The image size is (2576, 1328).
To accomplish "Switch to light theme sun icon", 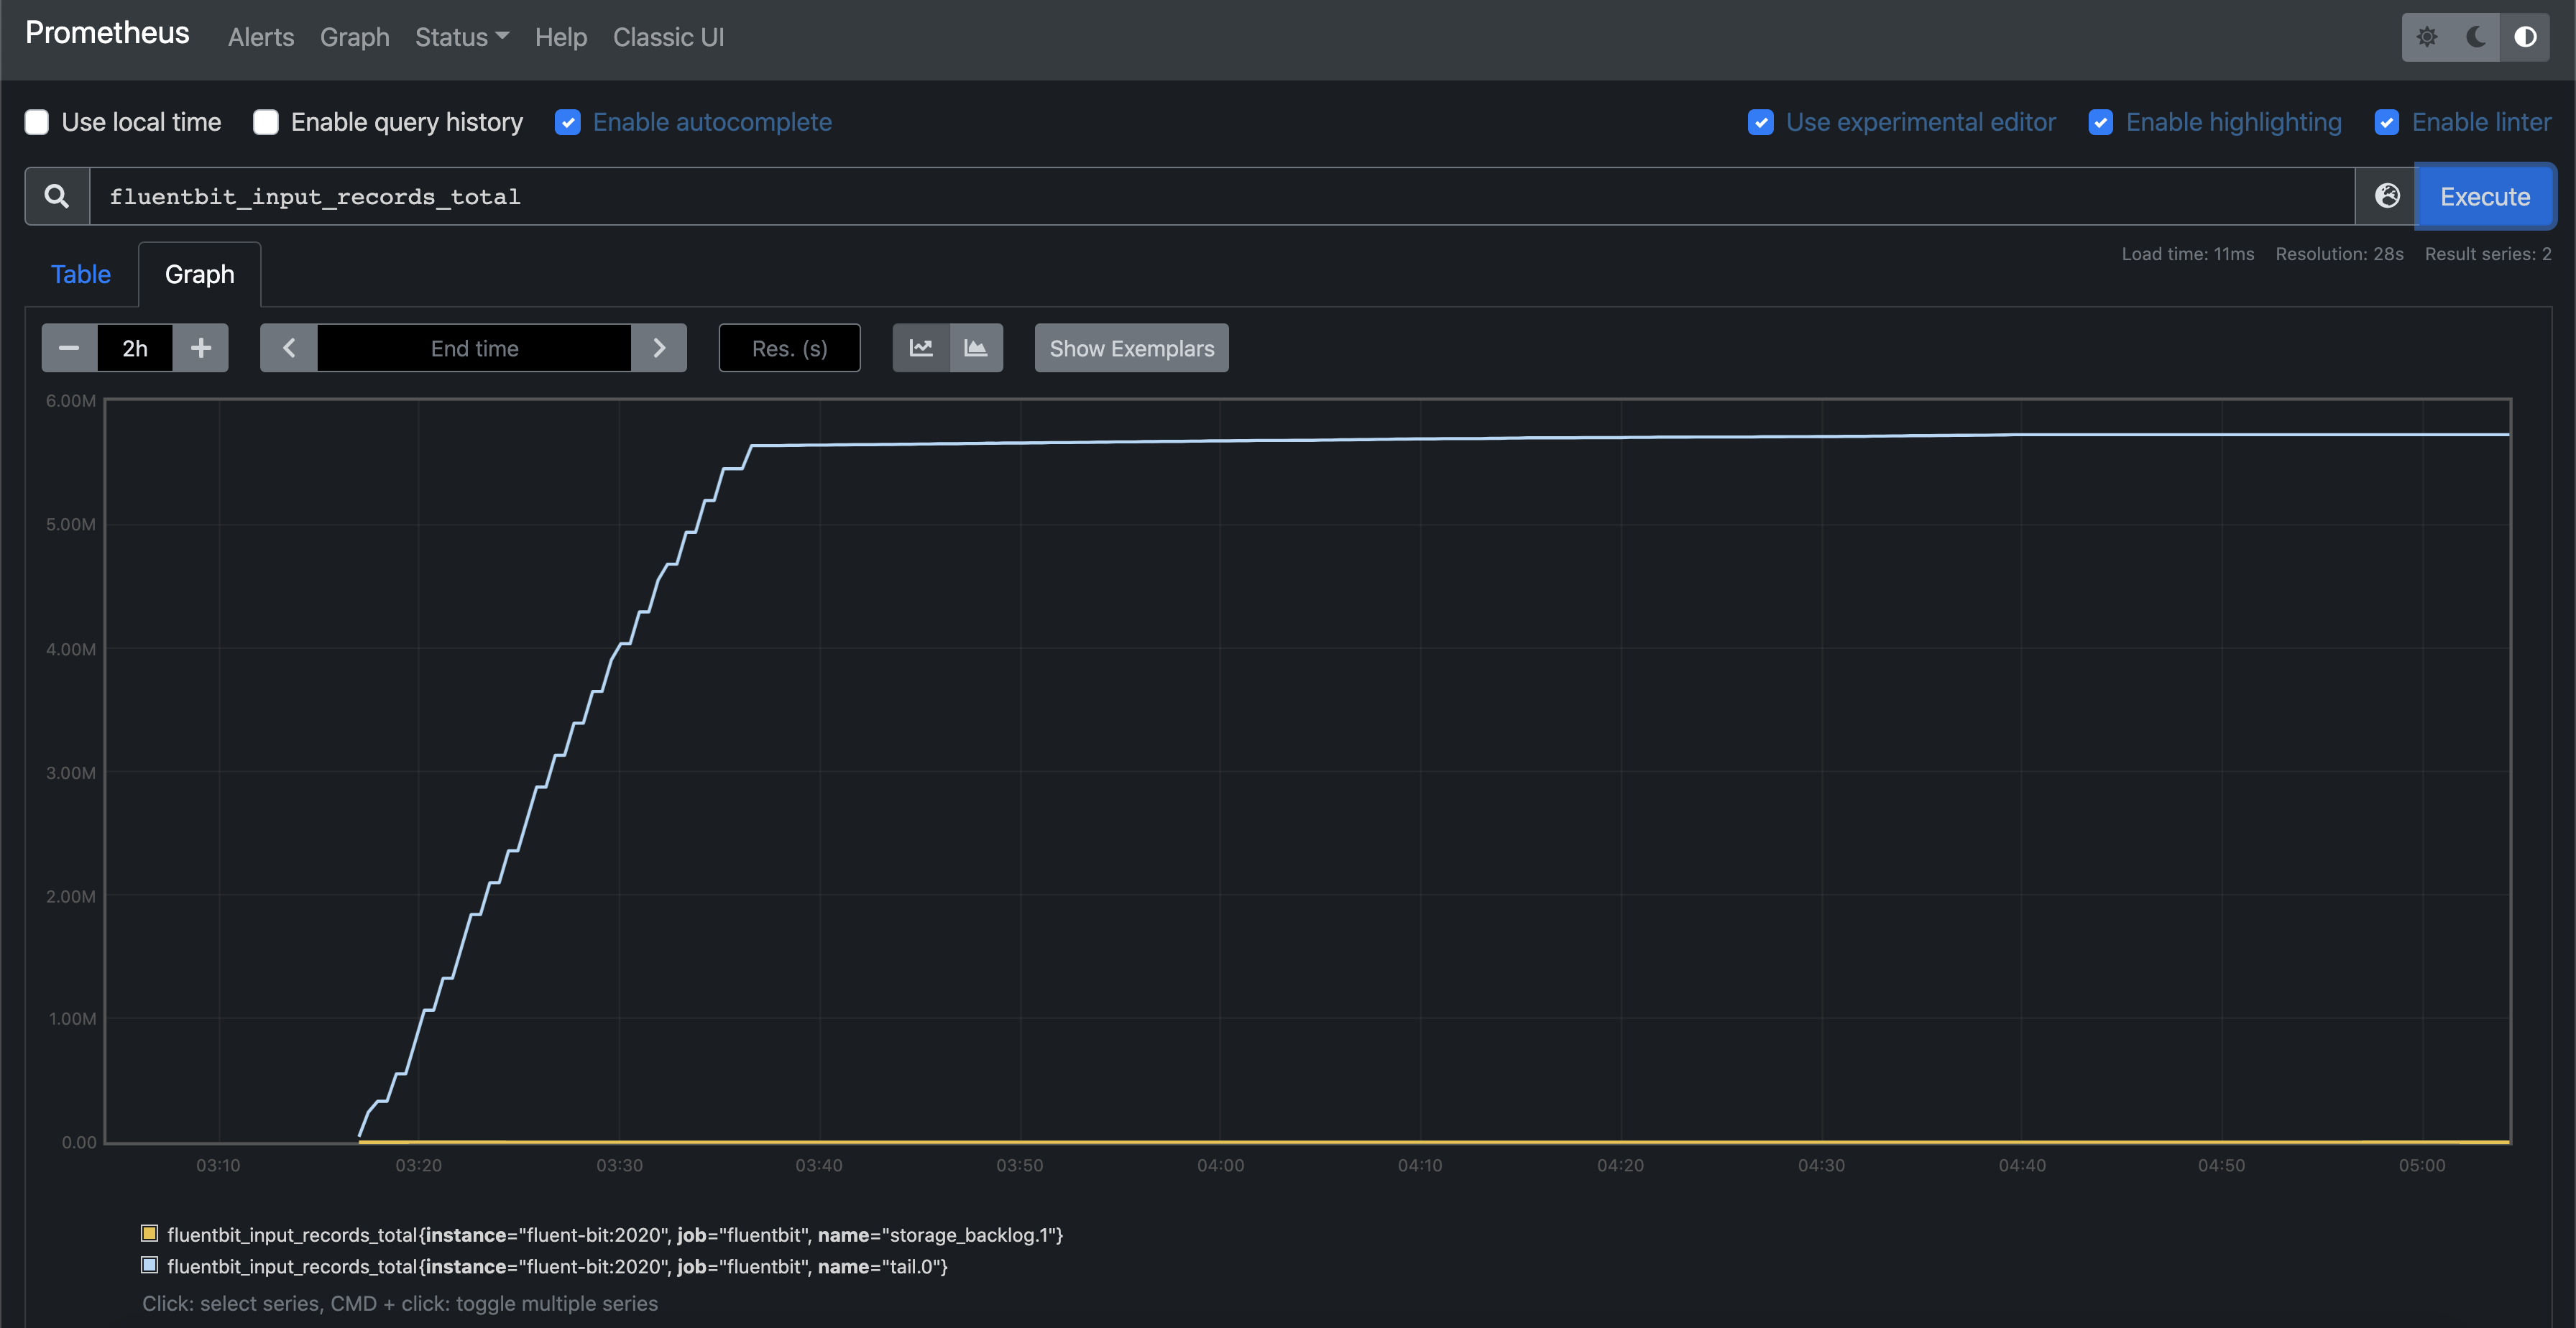I will pos(2428,37).
